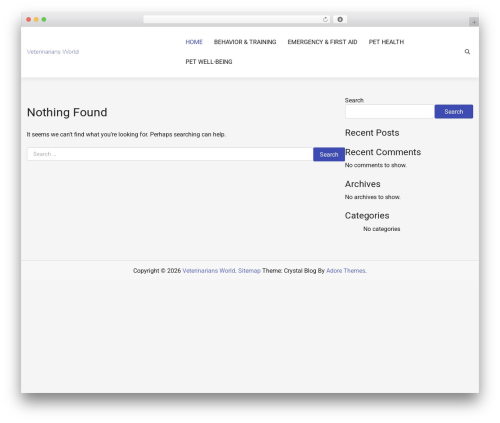The width and height of the screenshot is (500, 423).
Task: Click Search button under Nothing Found
Action: coord(329,154)
